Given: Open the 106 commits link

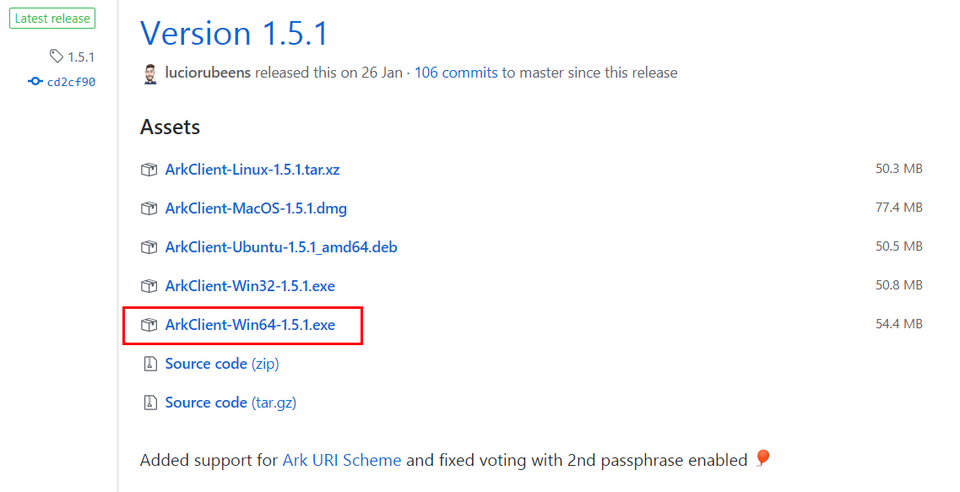Looking at the screenshot, I should point(456,73).
